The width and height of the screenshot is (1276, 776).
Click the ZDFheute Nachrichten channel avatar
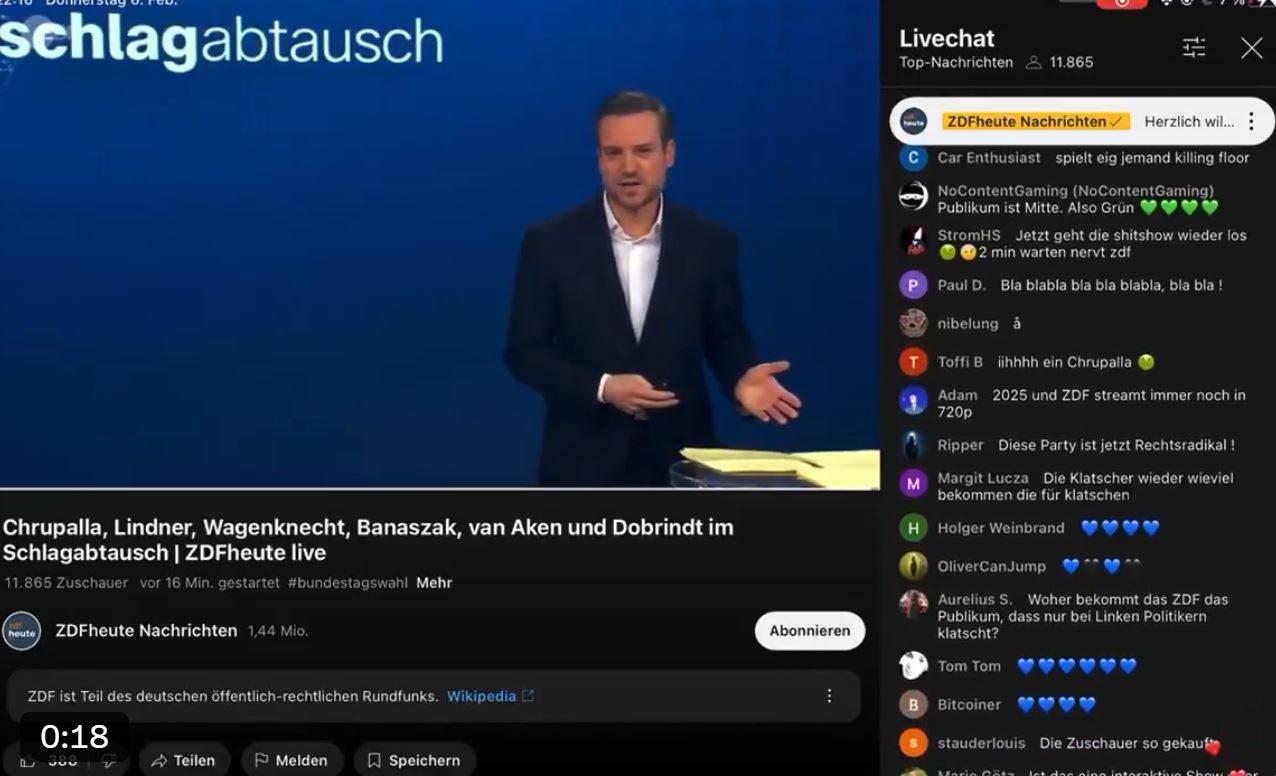coord(22,631)
